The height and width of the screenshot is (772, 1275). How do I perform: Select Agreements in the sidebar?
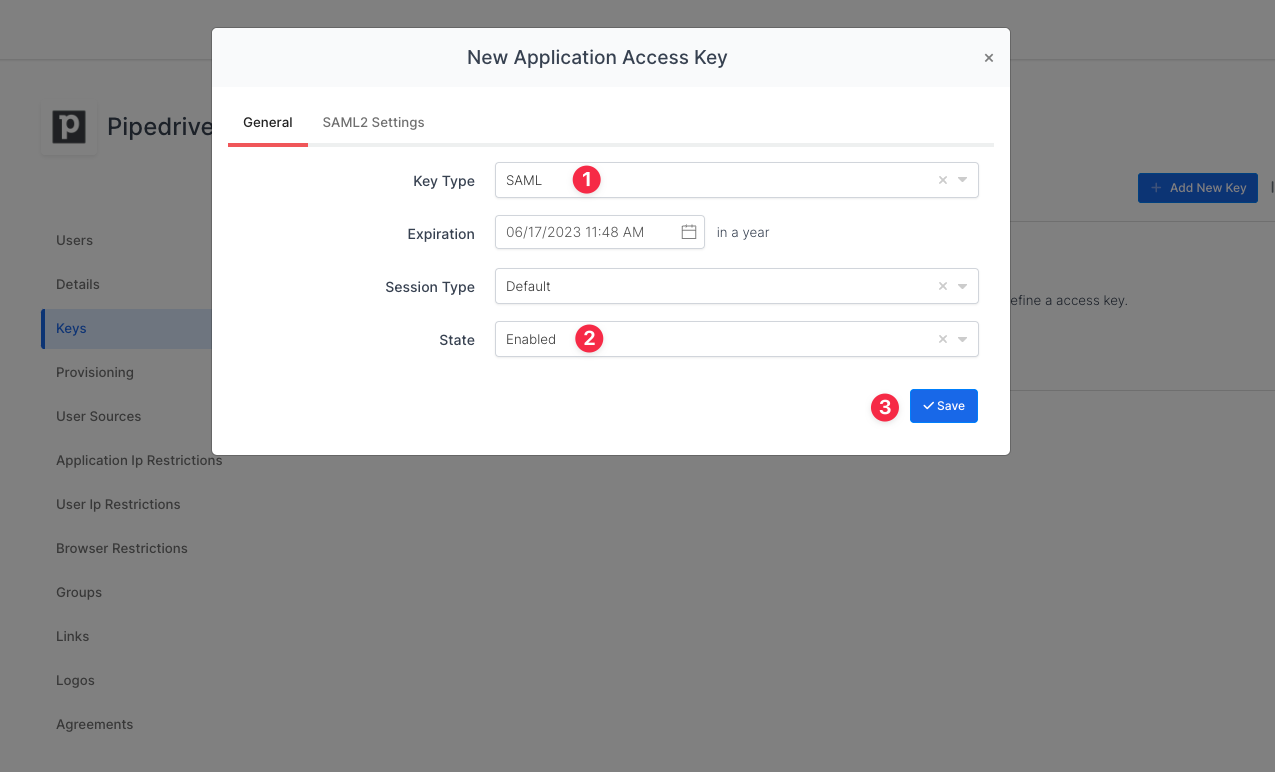coord(94,725)
